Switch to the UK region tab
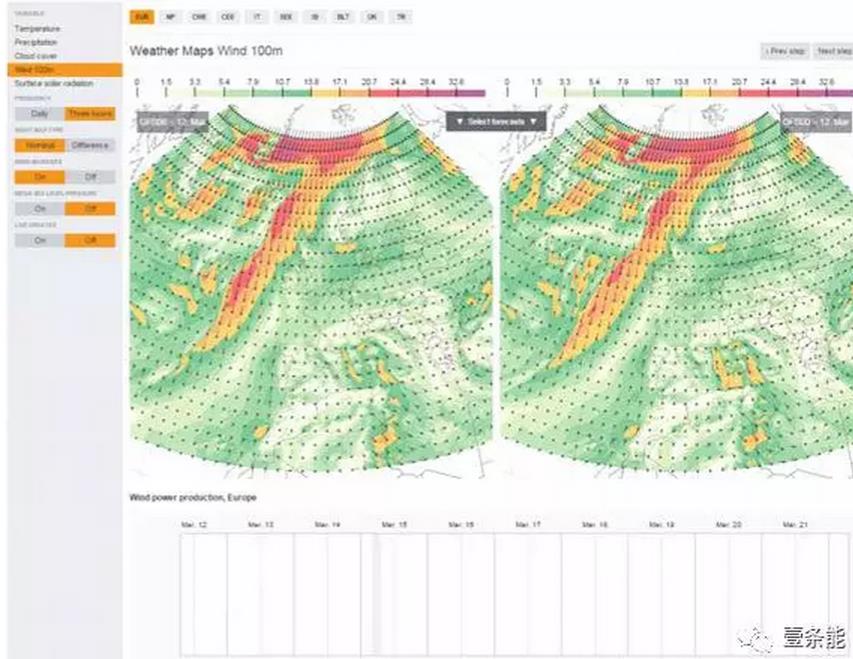This screenshot has height=659, width=853. coord(372,18)
